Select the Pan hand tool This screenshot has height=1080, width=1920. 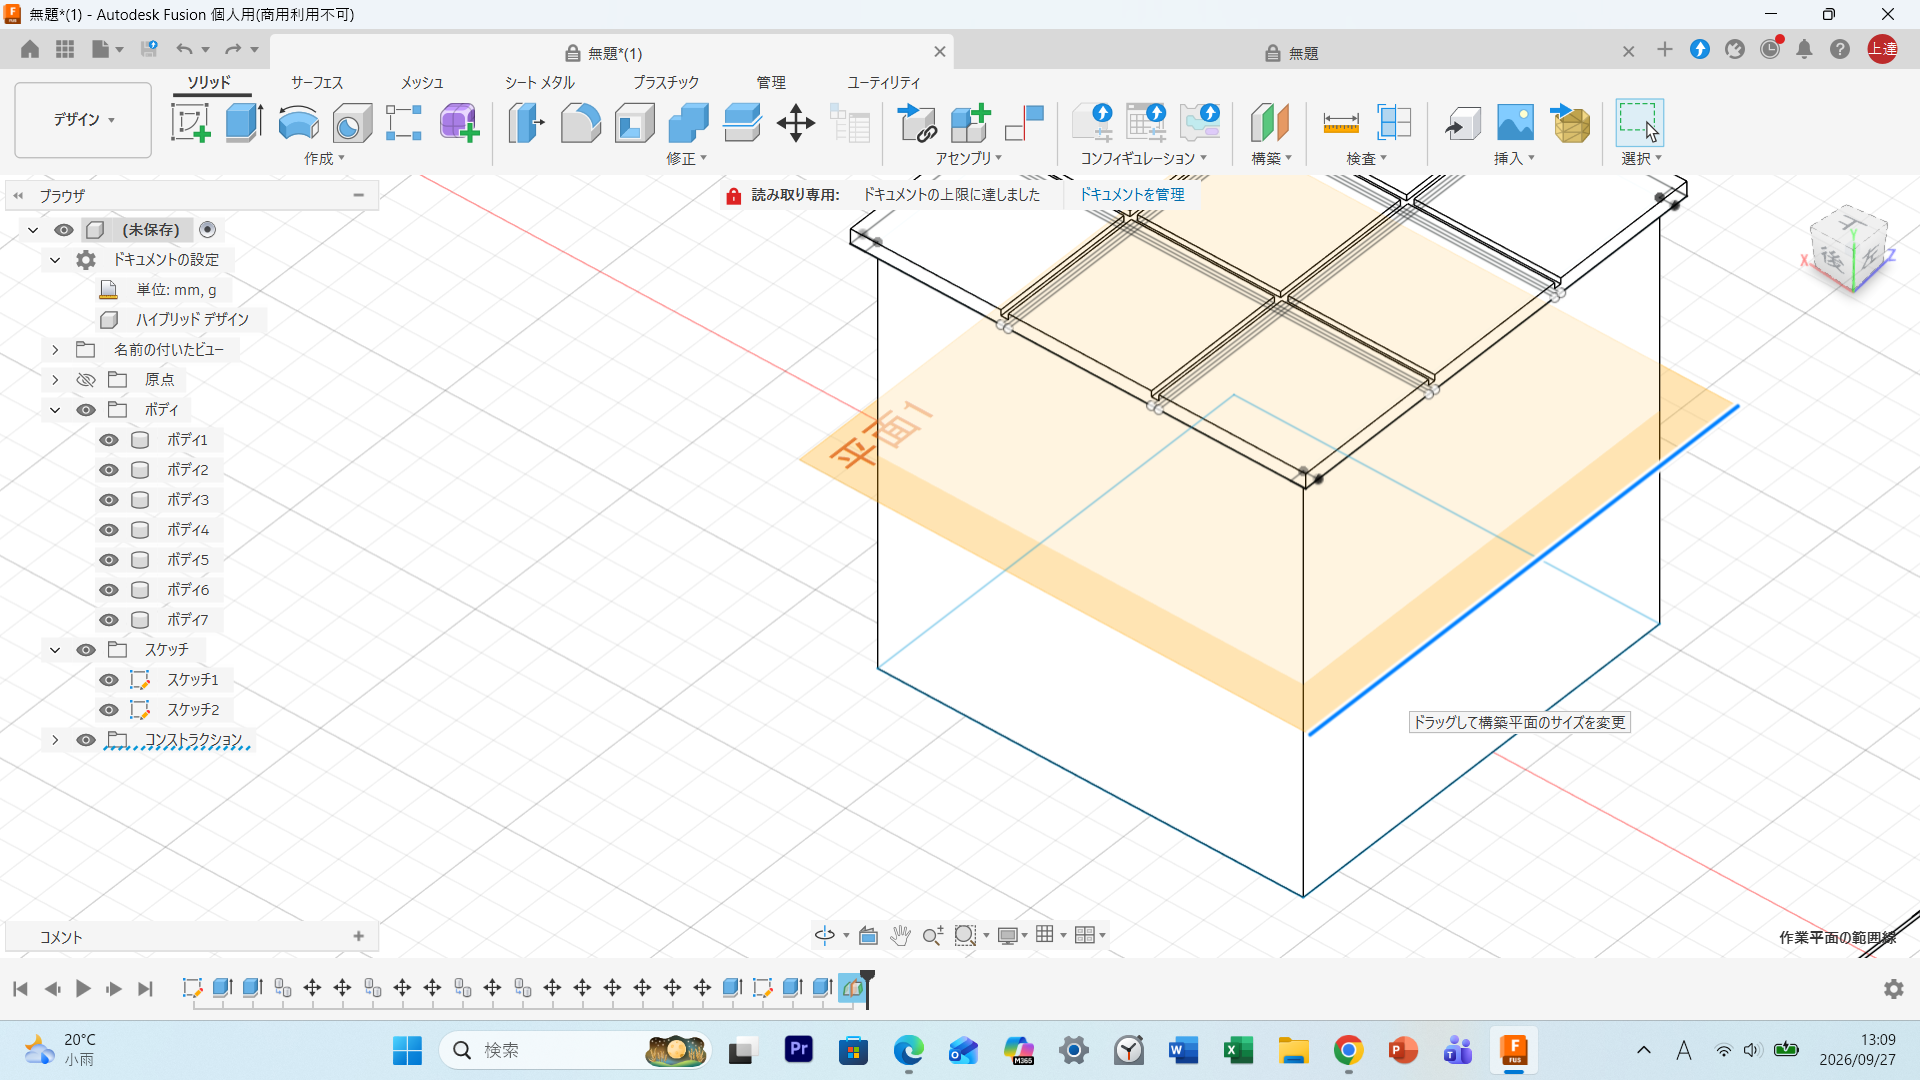pyautogui.click(x=900, y=935)
